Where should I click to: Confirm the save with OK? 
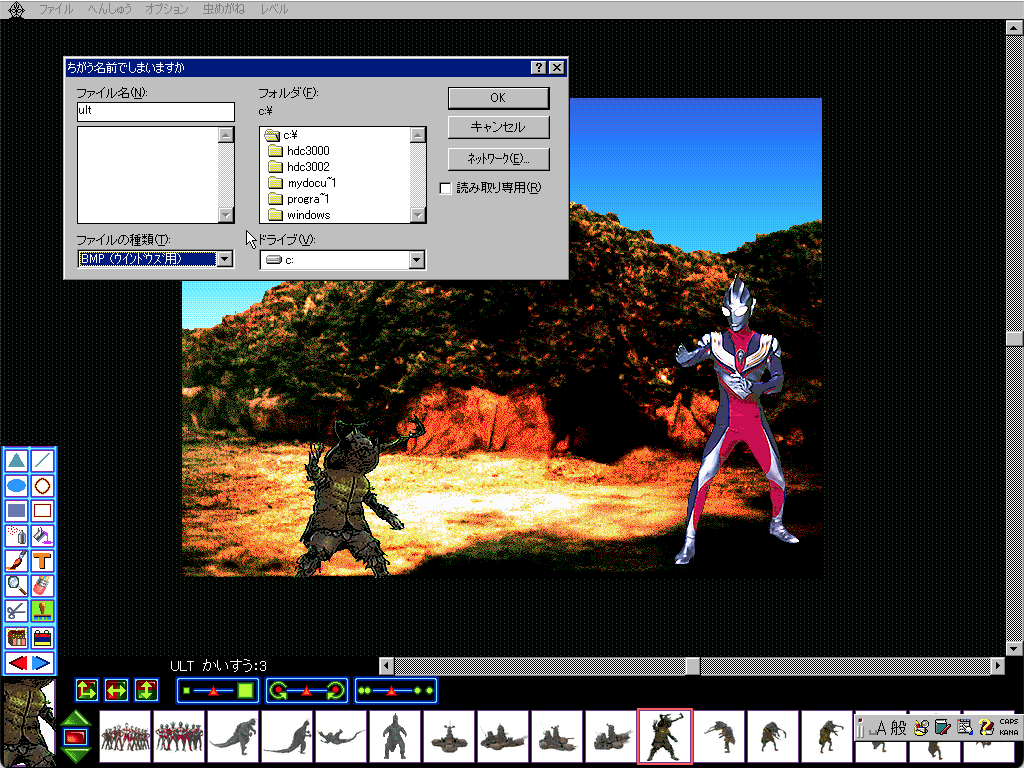[498, 98]
